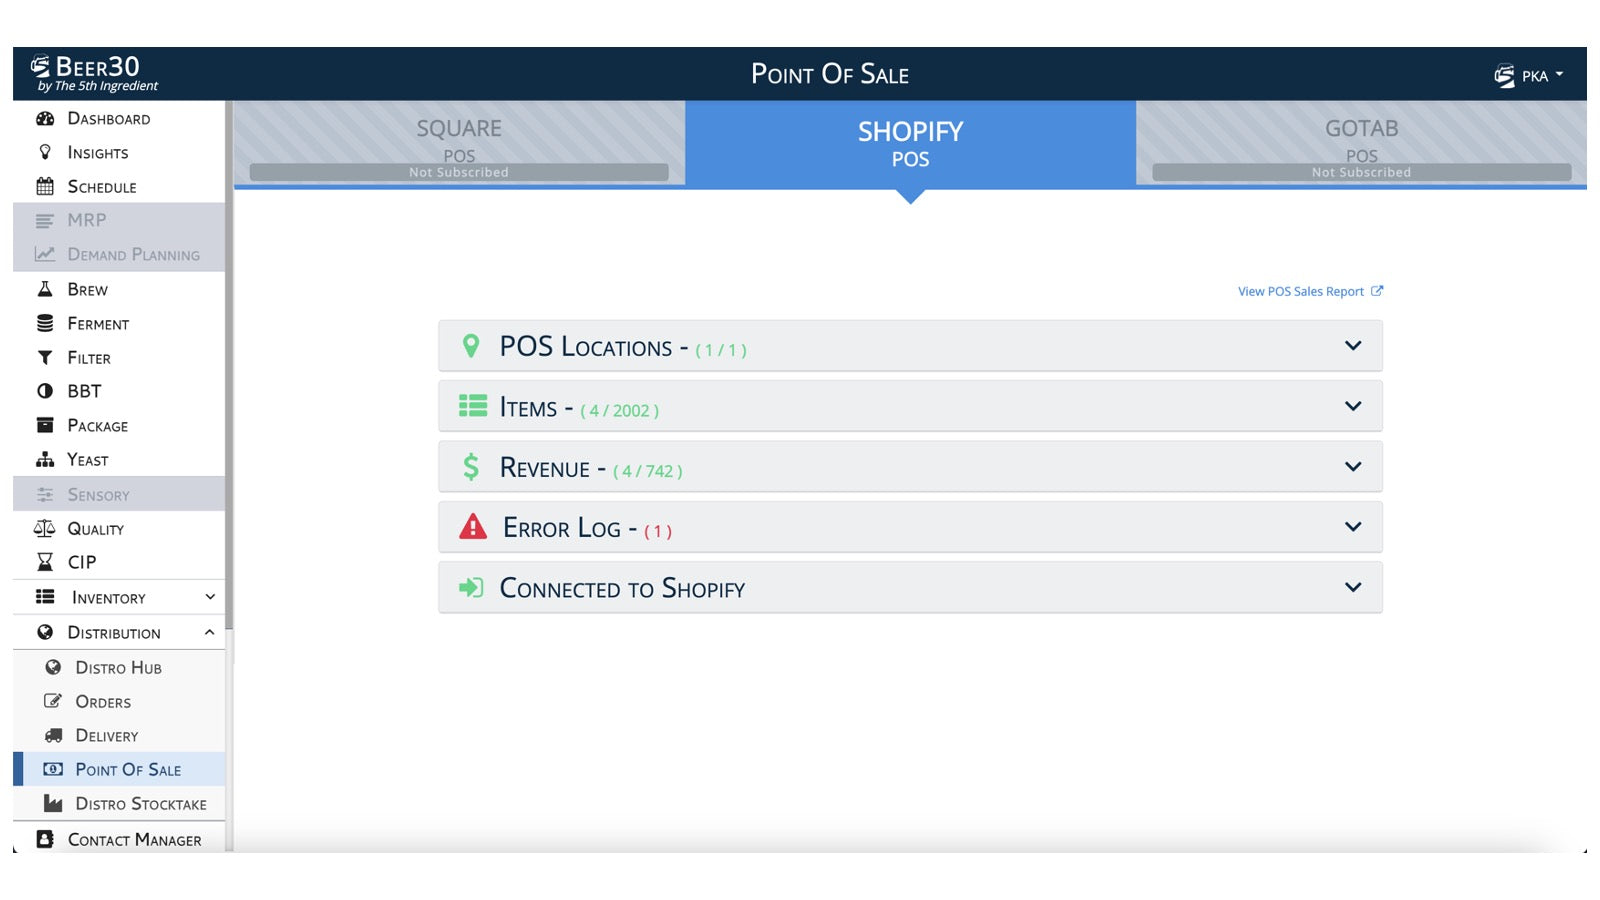Expand the Error Log section chevron
Screen dimensions: 1600x900
(x=1353, y=527)
